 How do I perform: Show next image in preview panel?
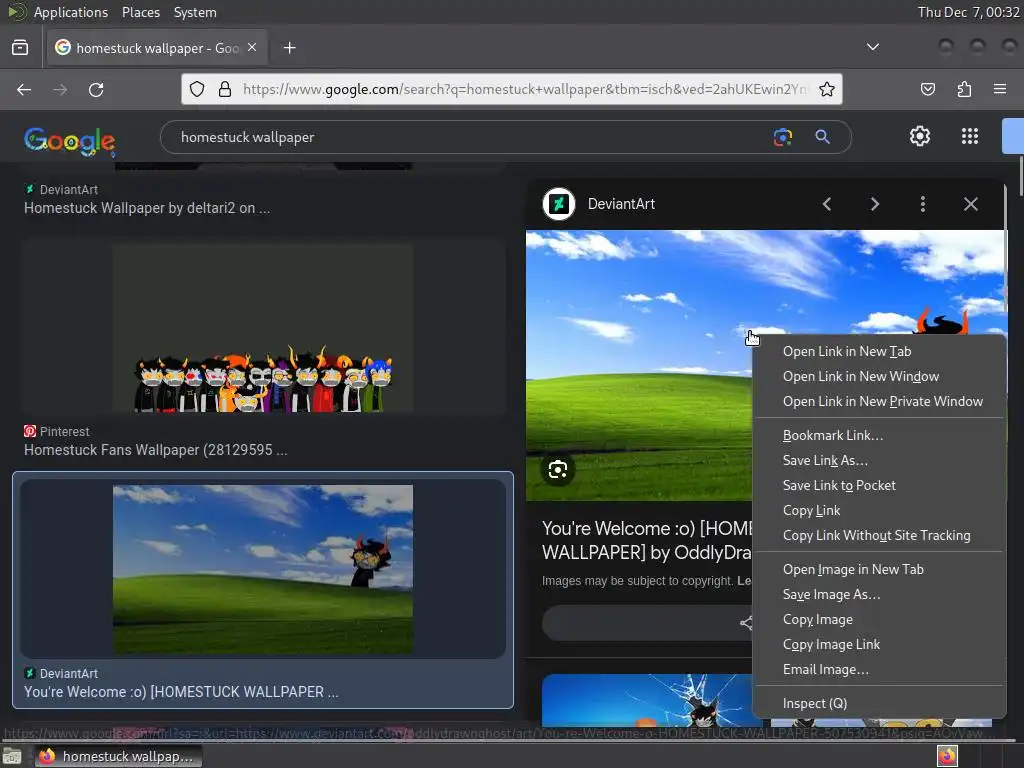(x=874, y=204)
